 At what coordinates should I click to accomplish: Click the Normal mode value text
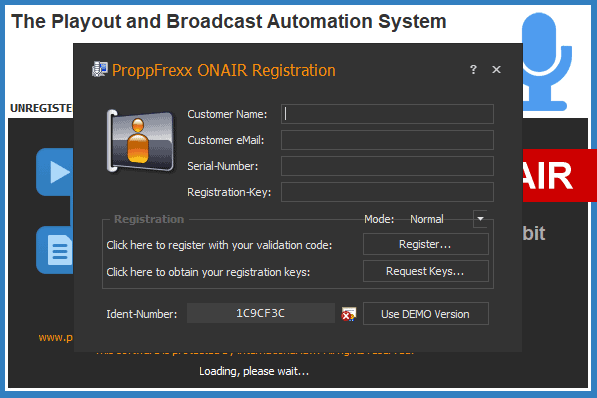(427, 219)
